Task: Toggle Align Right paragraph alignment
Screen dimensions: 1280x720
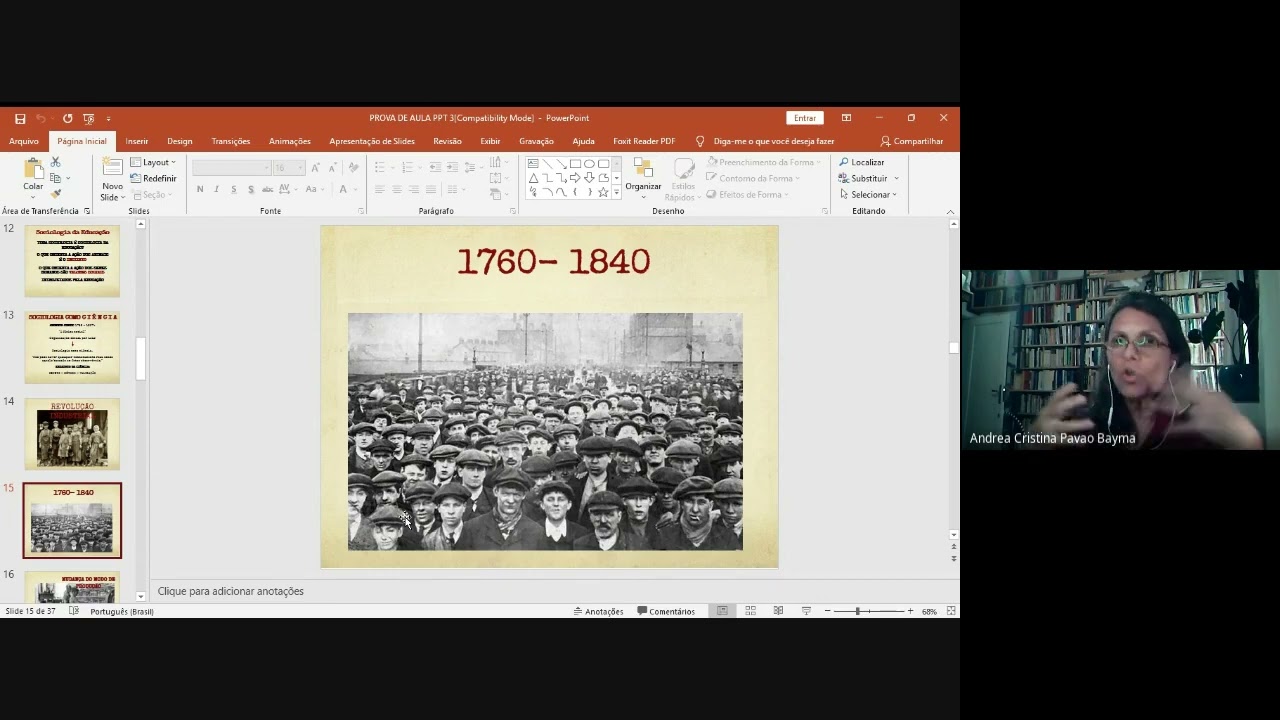Action: pyautogui.click(x=414, y=189)
